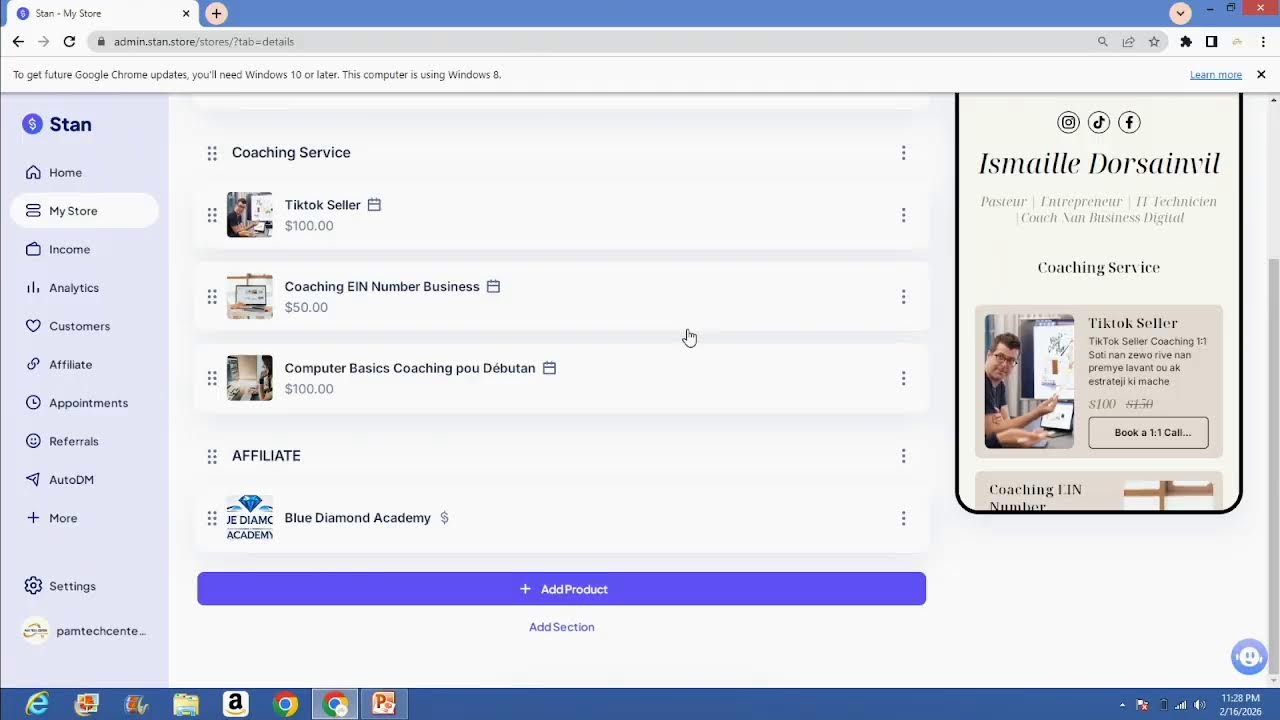The image size is (1280, 720).
Task: Click the Ismaille Dorsainvil name in preview
Action: tap(1099, 163)
